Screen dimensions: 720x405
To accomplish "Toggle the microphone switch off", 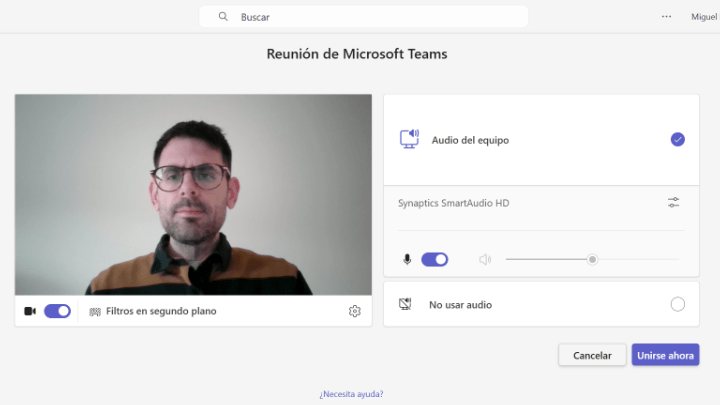I will click(434, 259).
